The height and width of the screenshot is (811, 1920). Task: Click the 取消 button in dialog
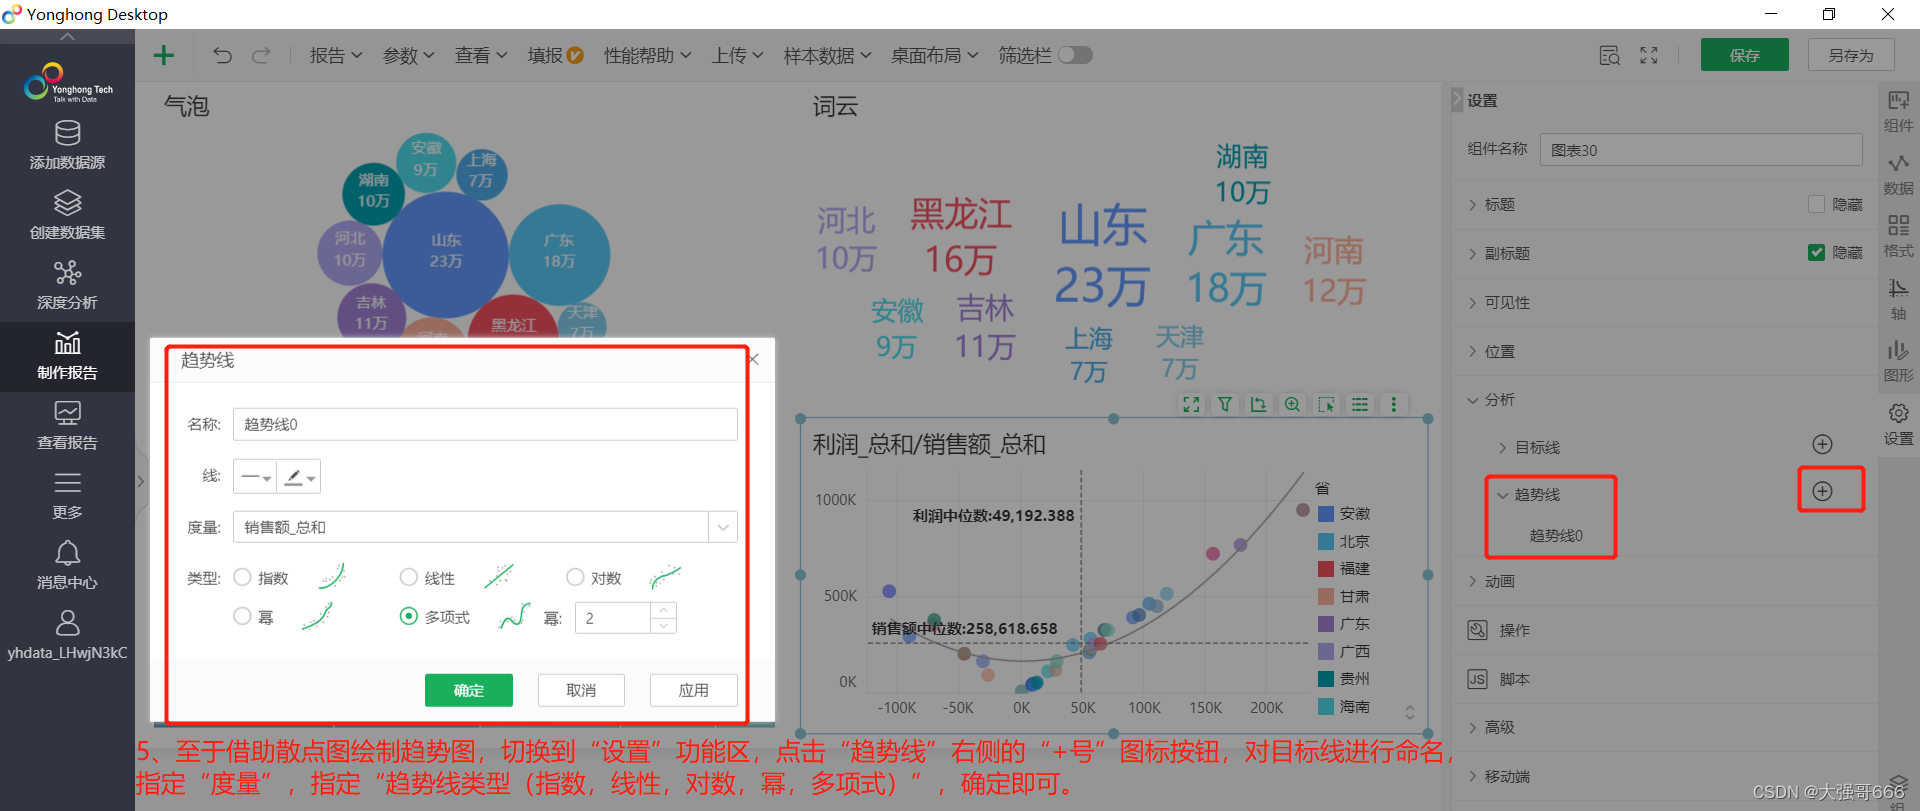pos(581,690)
